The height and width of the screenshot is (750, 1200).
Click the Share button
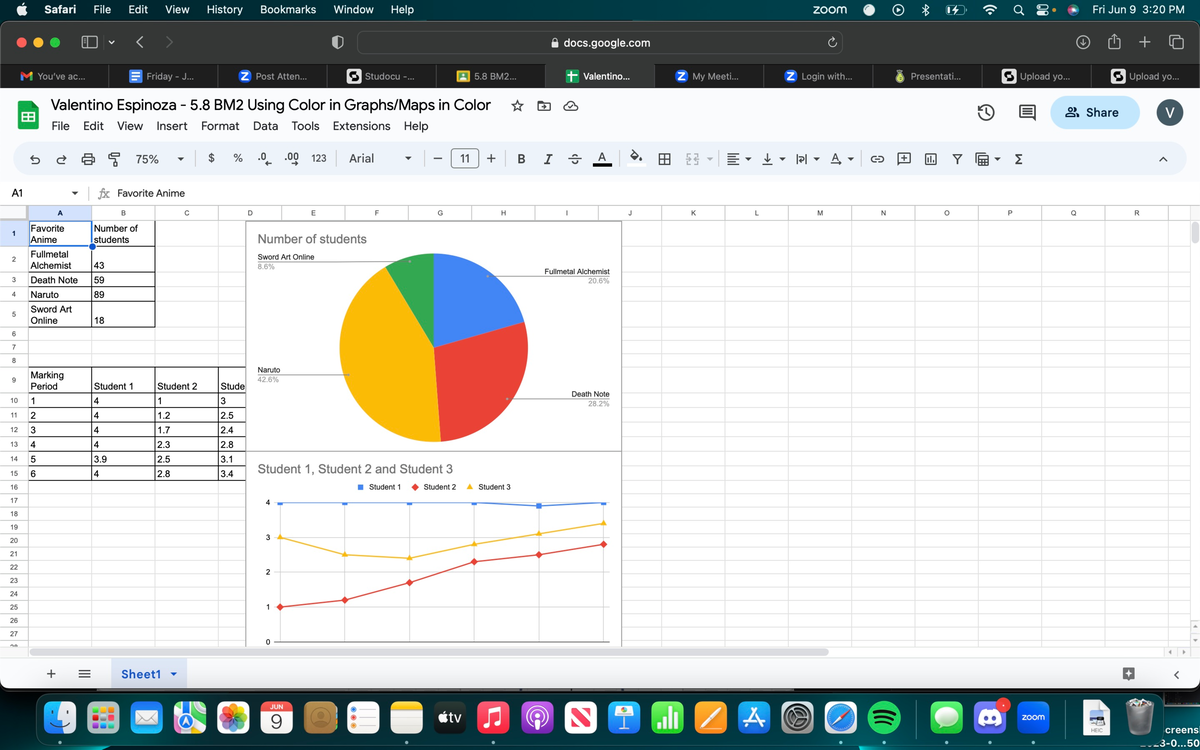(x=1094, y=113)
